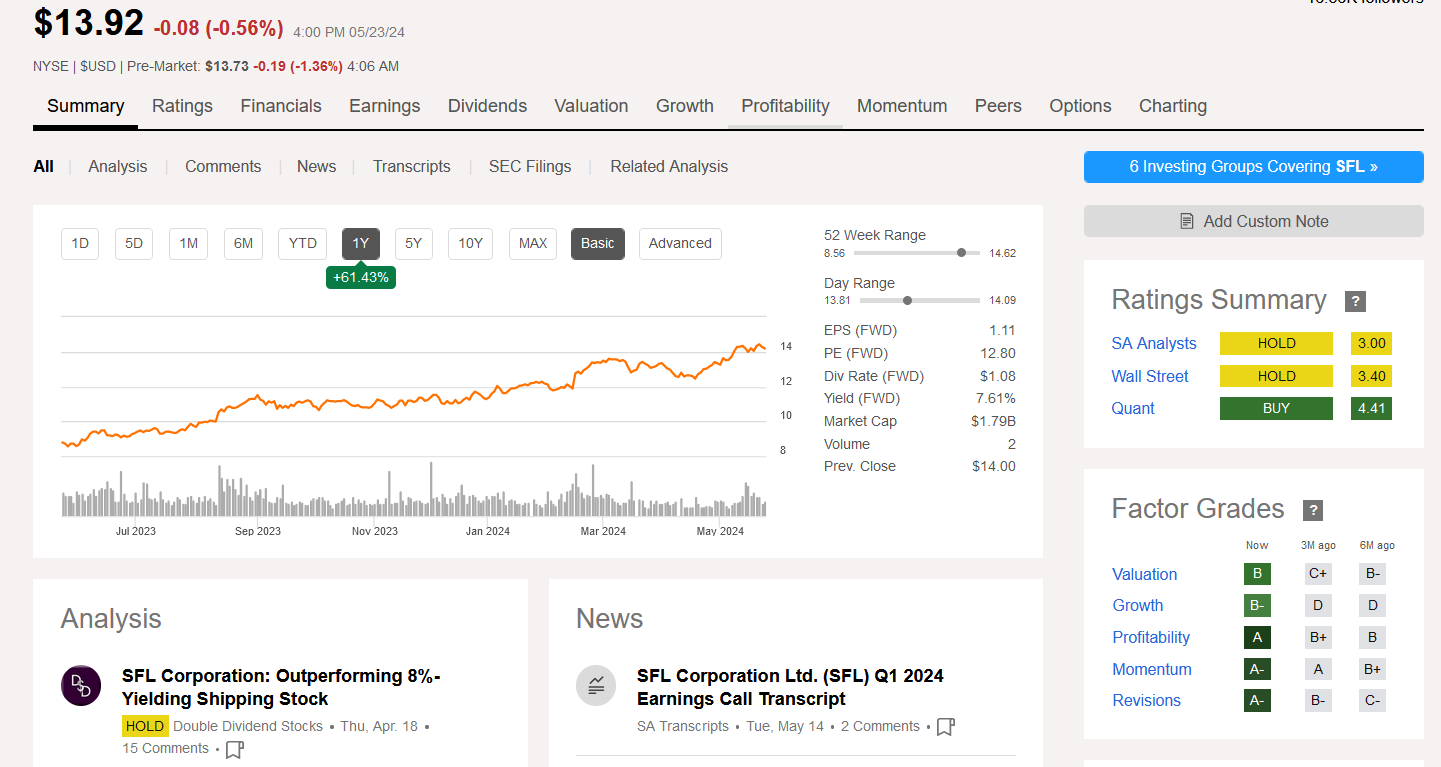Image resolution: width=1441 pixels, height=767 pixels.
Task: Select the 5D chart range
Action: coord(134,243)
